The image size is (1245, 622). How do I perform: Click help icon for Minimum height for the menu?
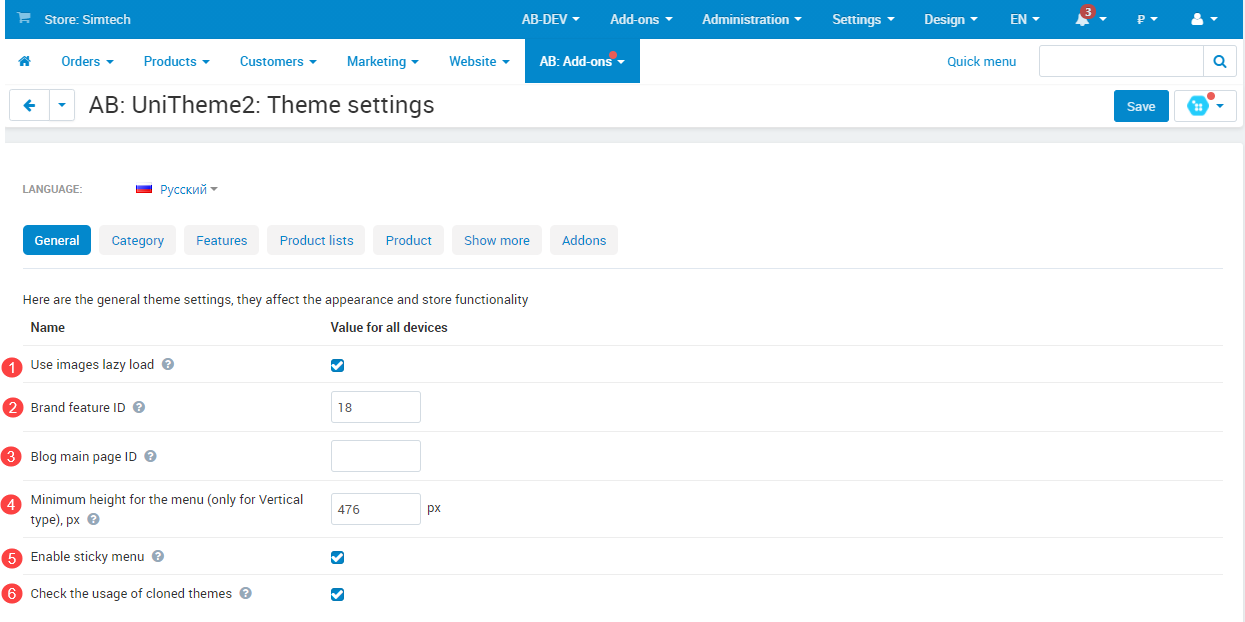[93, 520]
